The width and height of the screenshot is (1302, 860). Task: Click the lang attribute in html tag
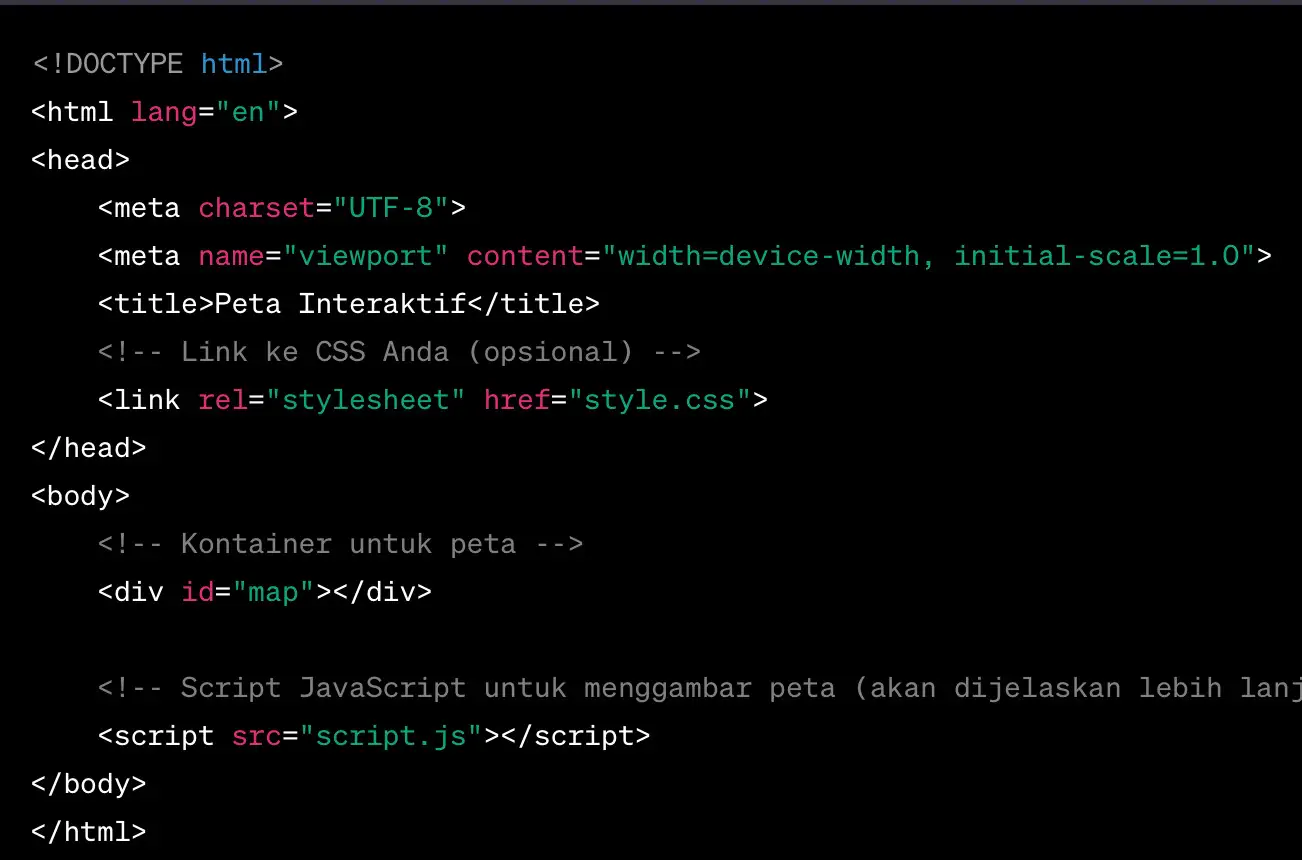[165, 112]
